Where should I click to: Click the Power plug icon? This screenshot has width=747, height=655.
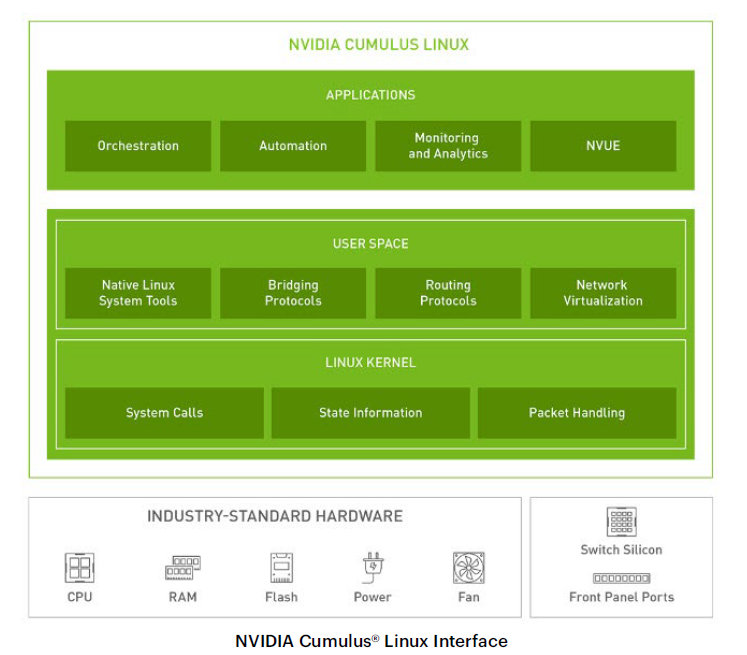click(x=372, y=567)
